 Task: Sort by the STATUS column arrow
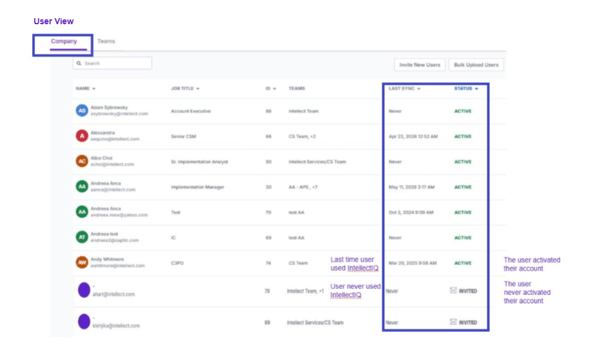point(476,89)
